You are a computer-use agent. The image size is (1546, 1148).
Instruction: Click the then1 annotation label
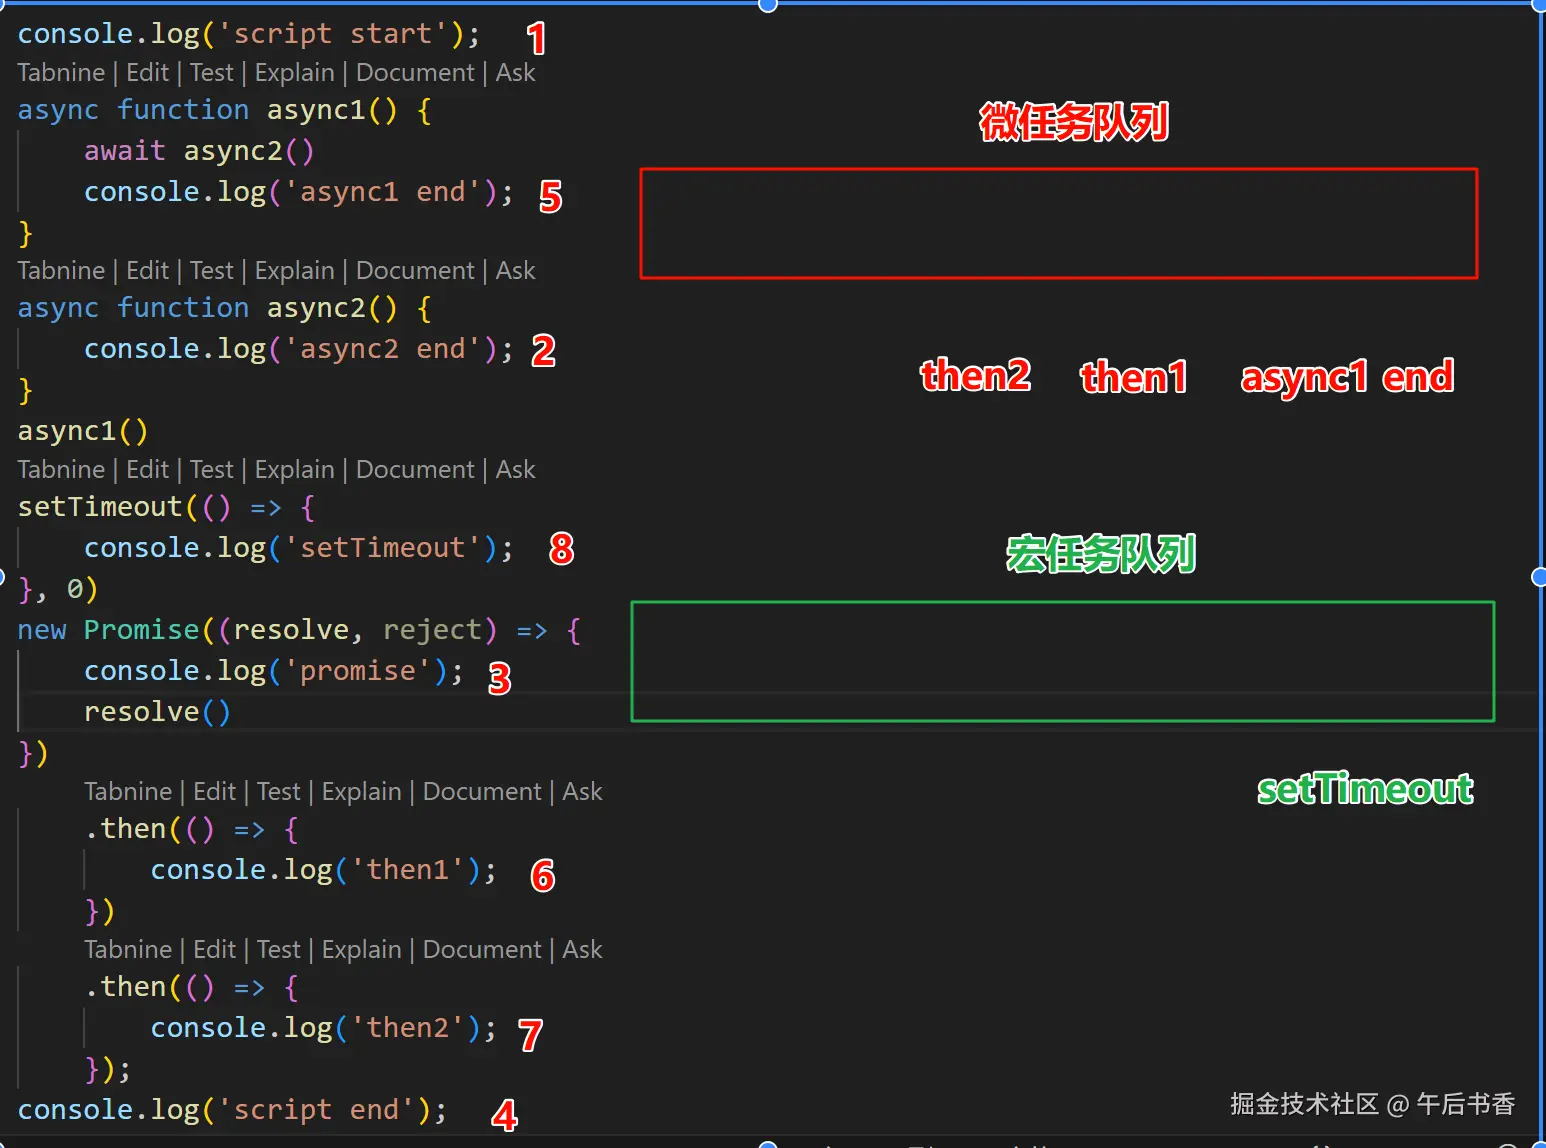(x=1134, y=378)
